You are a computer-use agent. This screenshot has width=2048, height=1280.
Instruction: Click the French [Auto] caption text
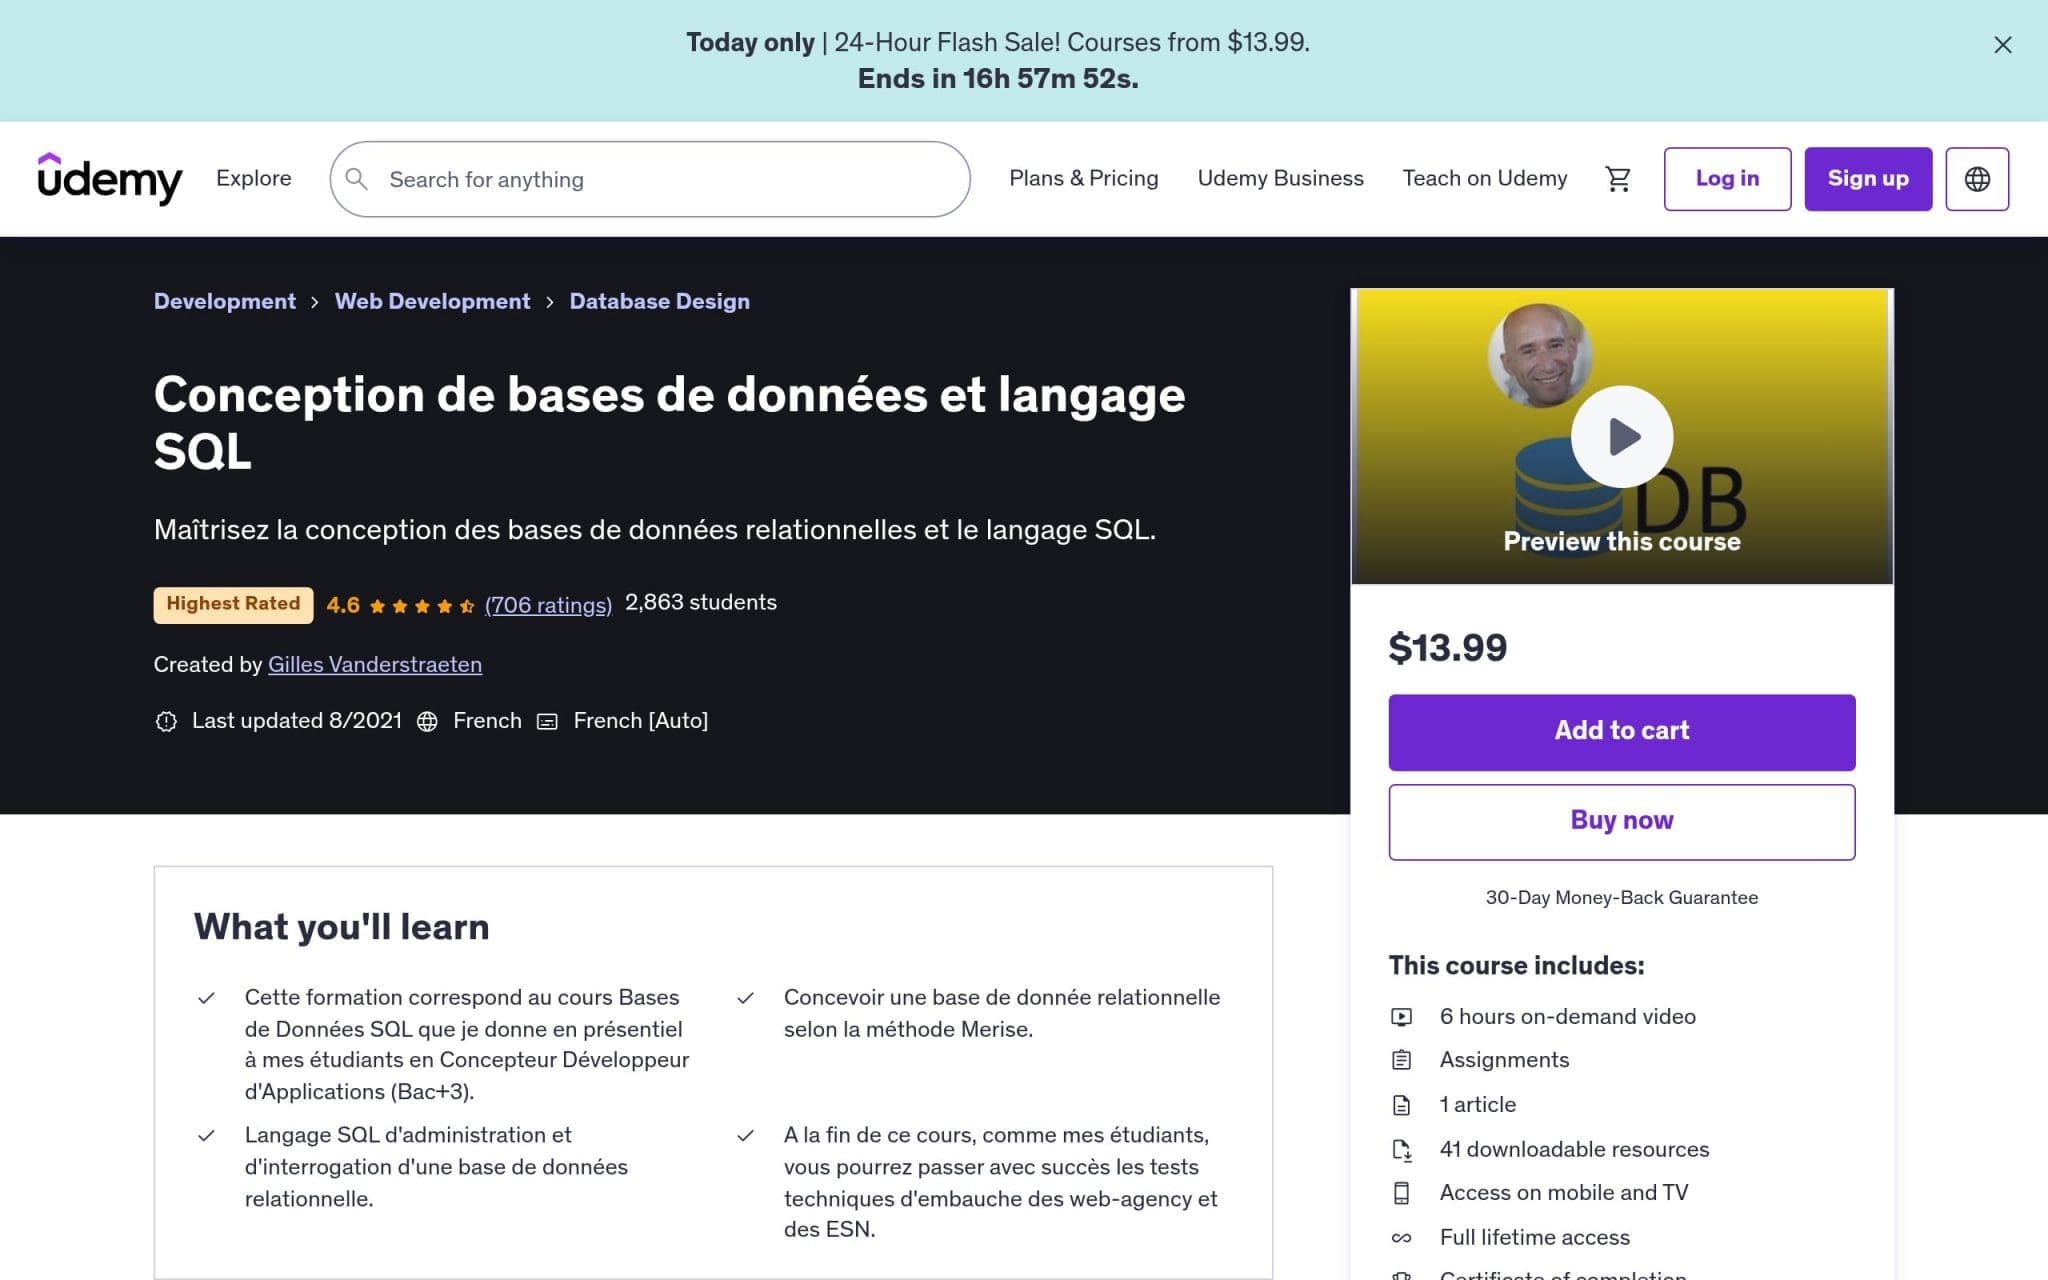pyautogui.click(x=640, y=720)
